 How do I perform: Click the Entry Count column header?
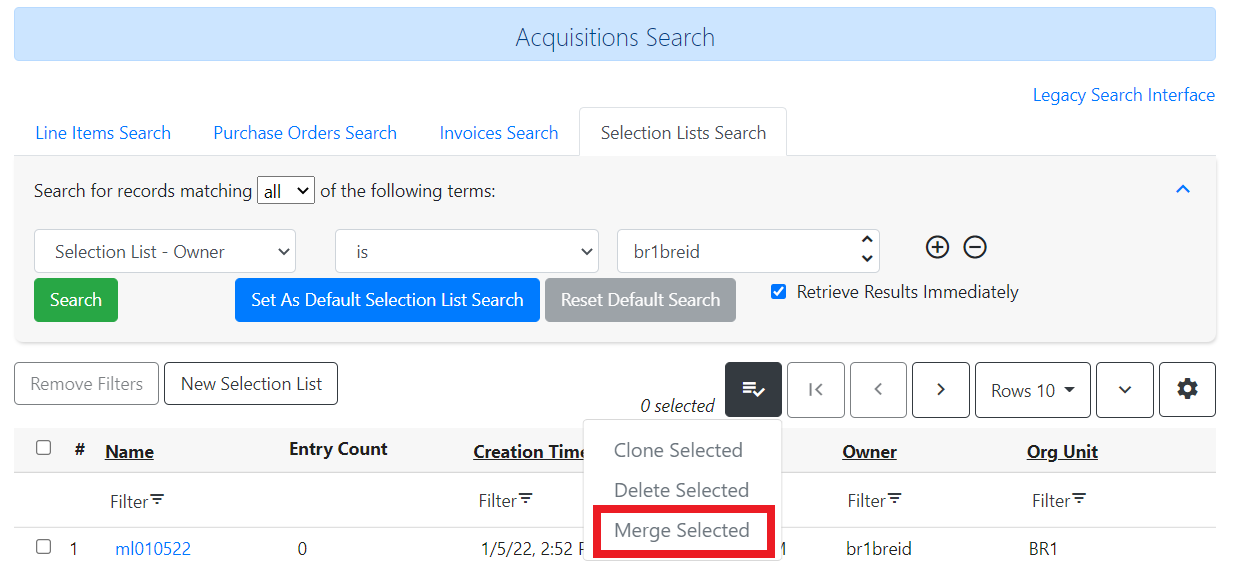[338, 449]
